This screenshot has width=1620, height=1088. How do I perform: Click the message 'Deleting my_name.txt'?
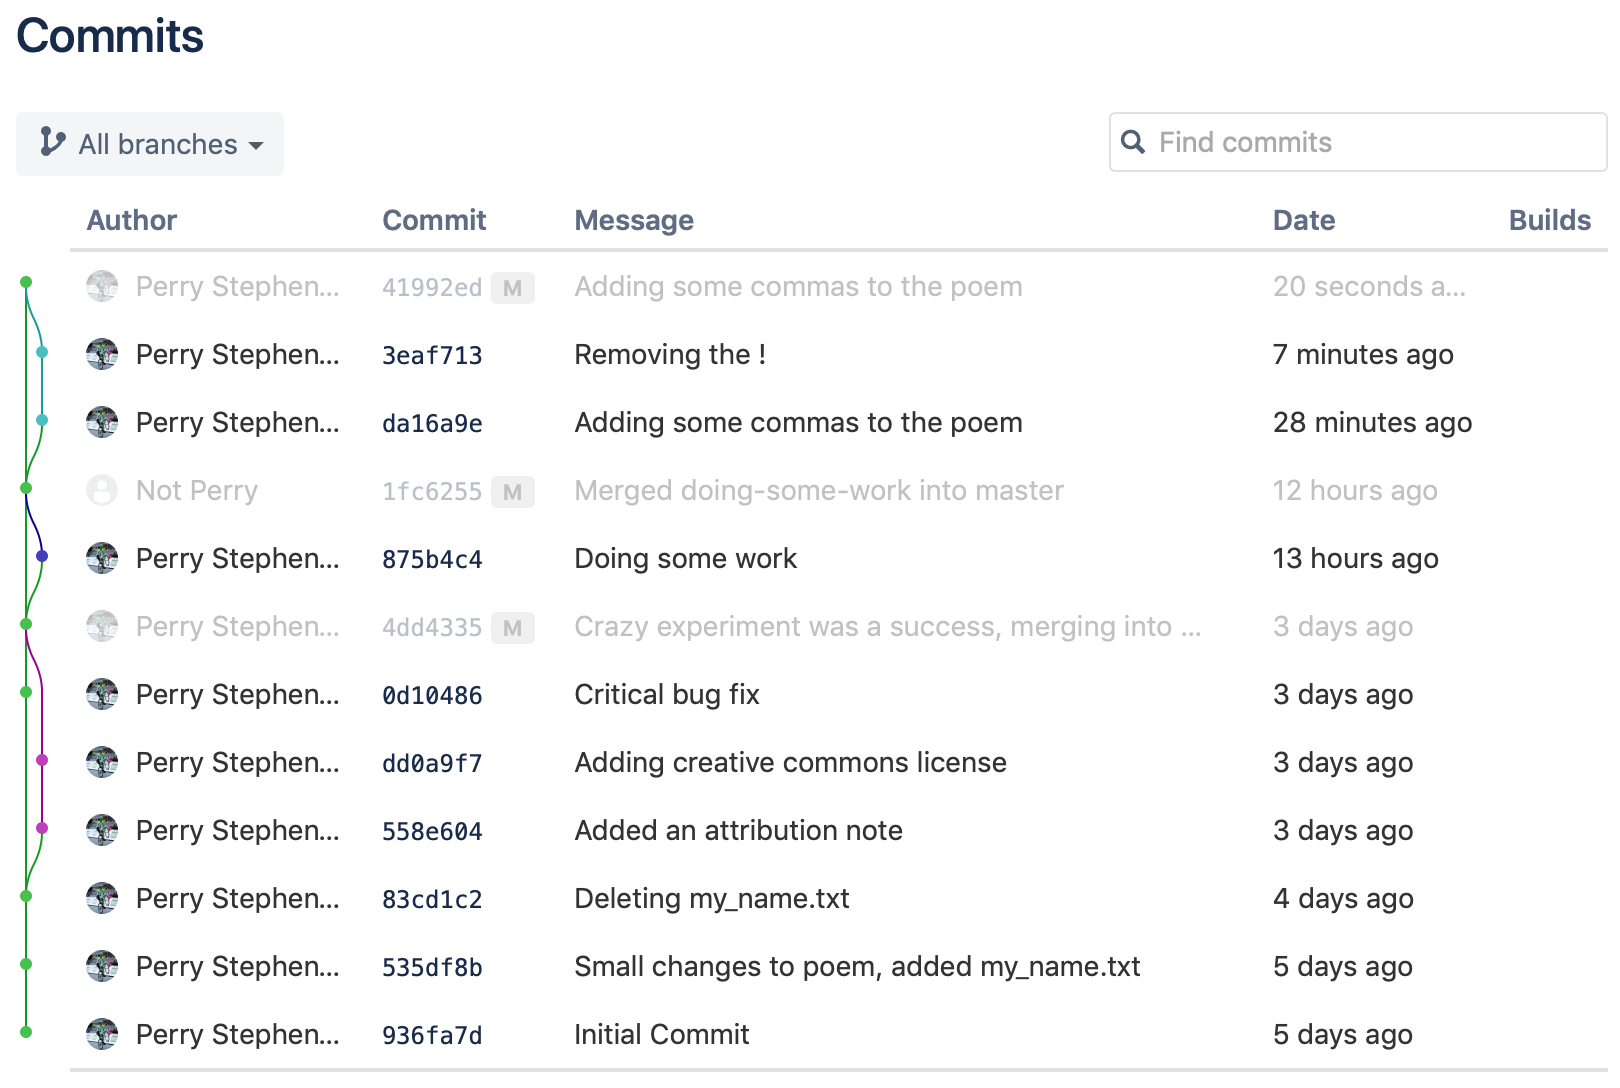[x=712, y=899]
